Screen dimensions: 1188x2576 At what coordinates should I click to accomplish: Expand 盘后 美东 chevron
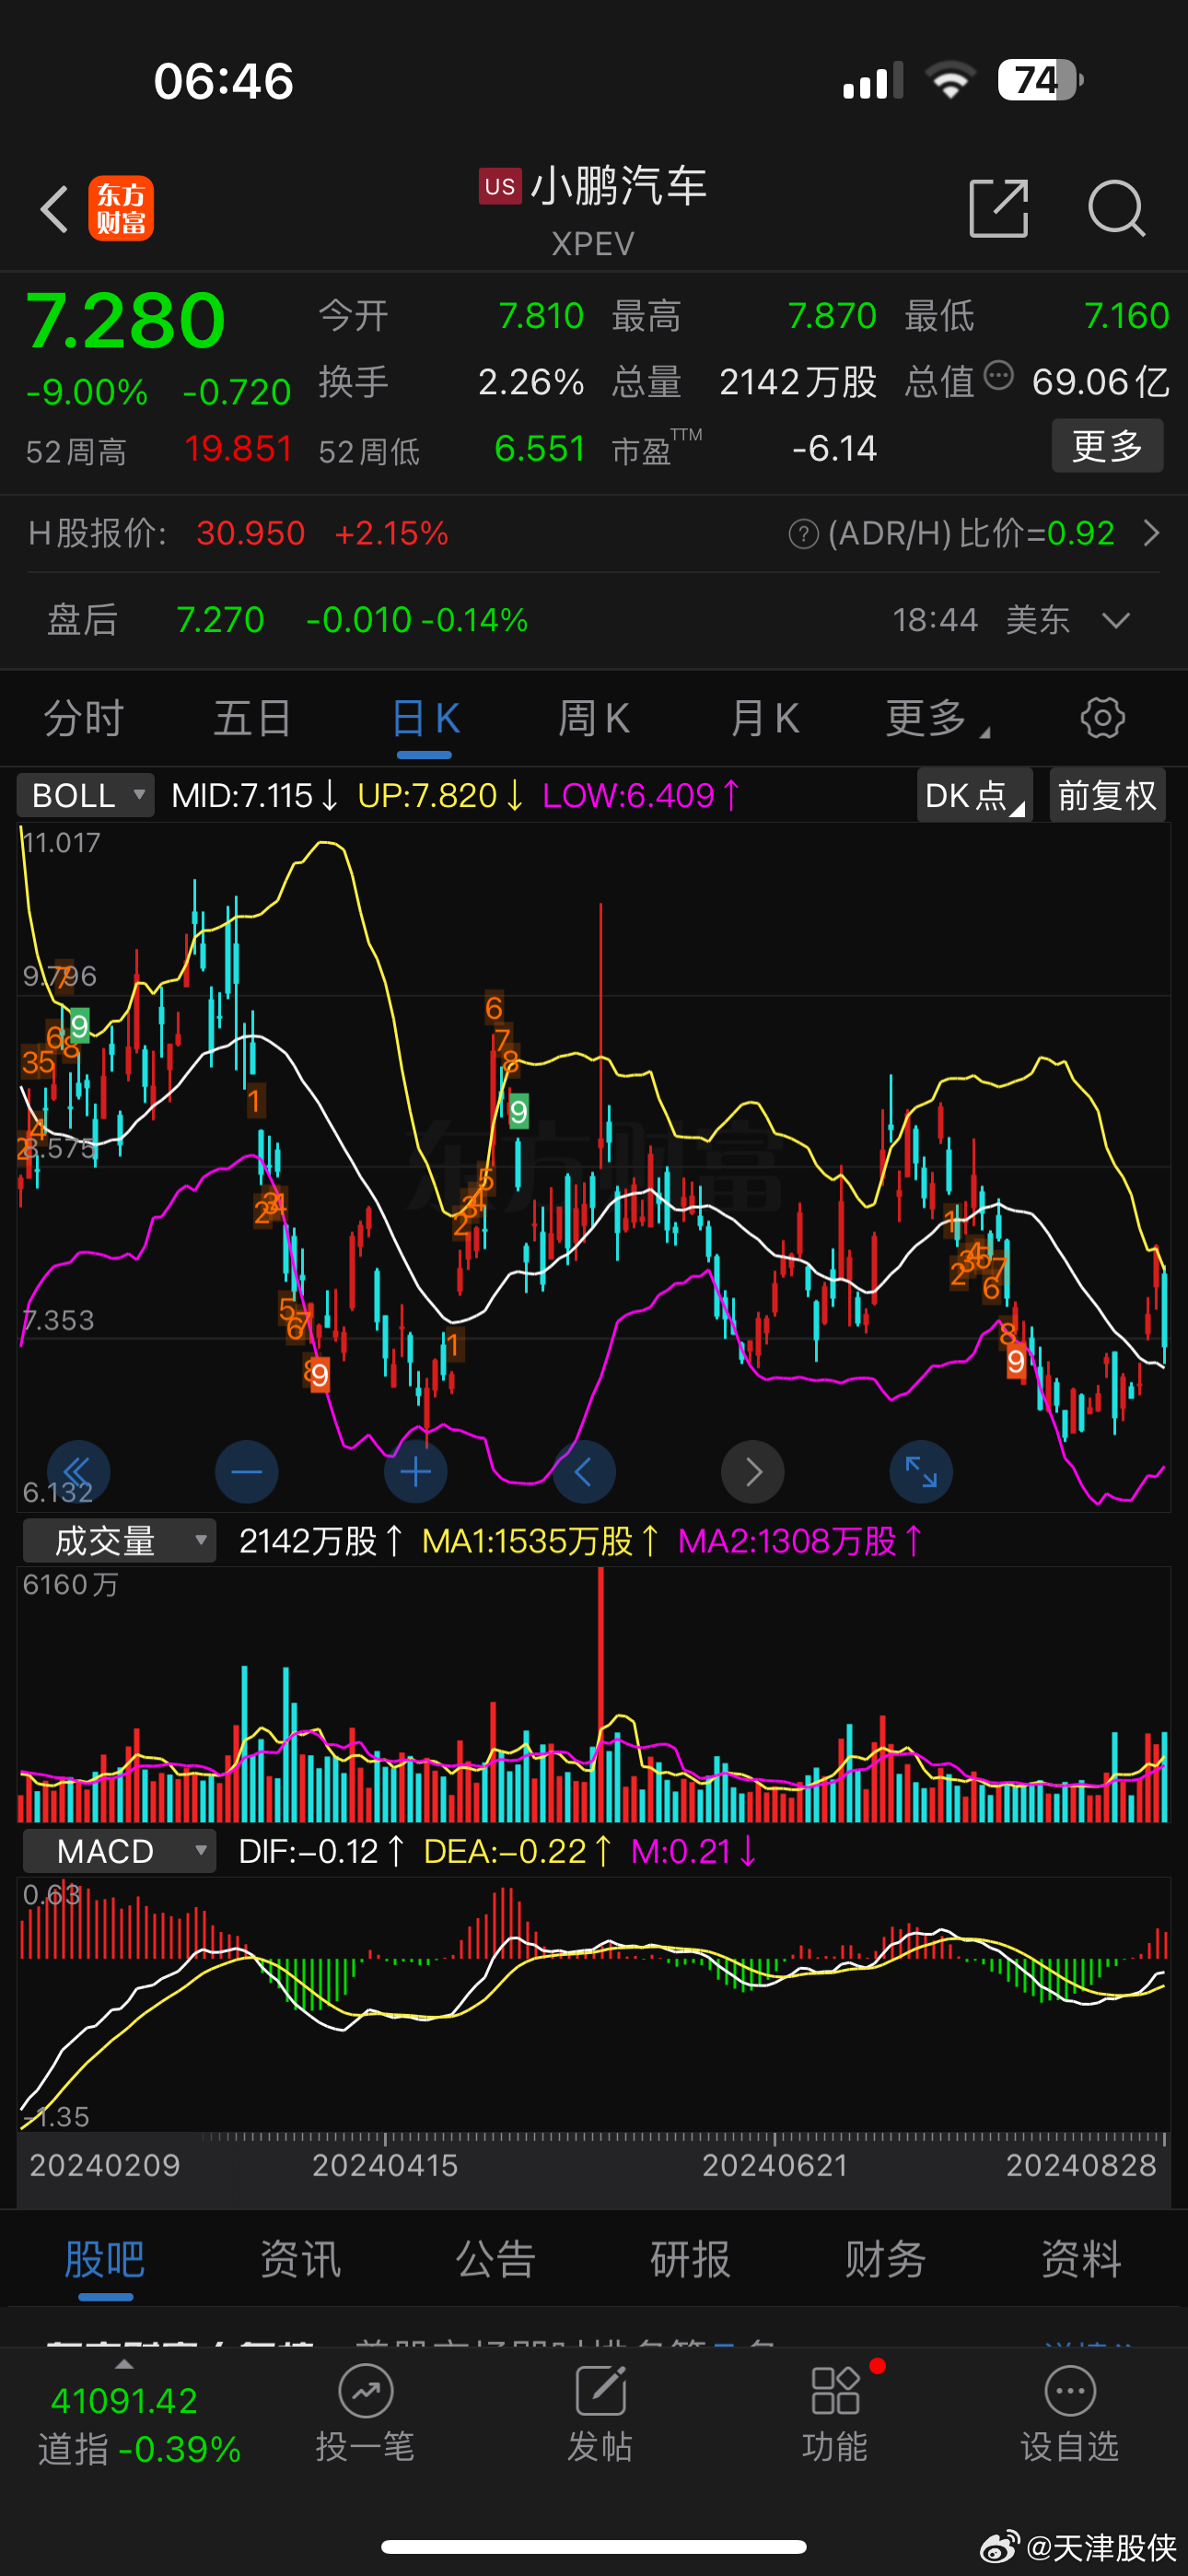point(1116,621)
